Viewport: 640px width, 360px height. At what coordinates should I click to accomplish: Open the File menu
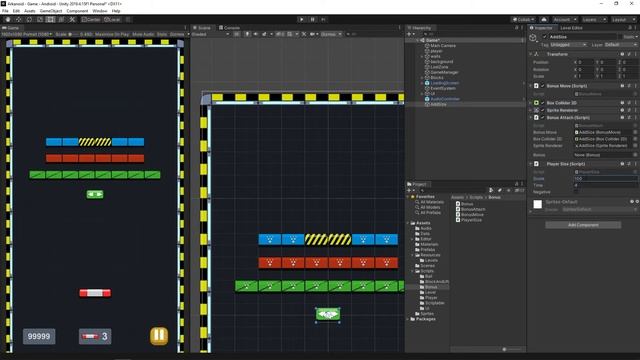pyautogui.click(x=5, y=11)
